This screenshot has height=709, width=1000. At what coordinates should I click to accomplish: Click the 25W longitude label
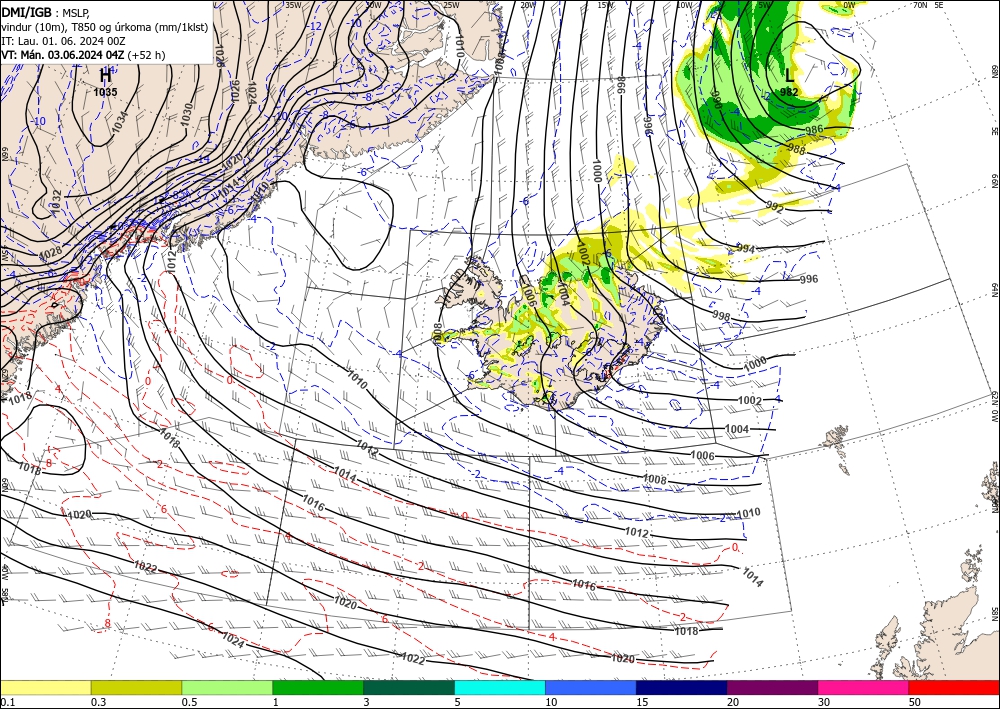[451, 5]
